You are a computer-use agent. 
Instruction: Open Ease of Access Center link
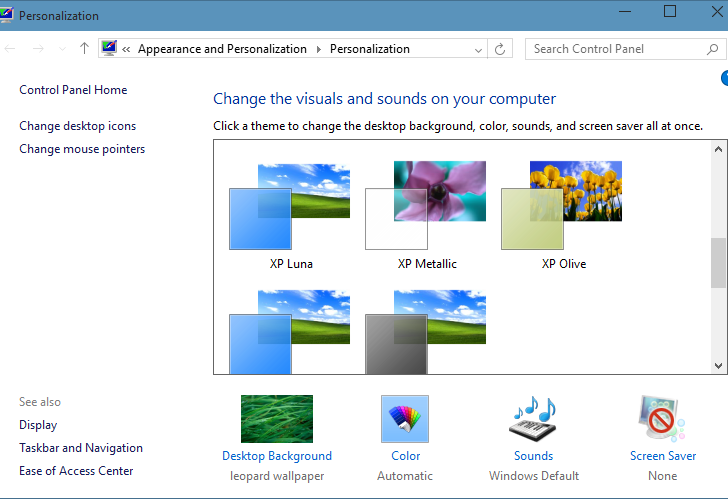[x=76, y=471]
